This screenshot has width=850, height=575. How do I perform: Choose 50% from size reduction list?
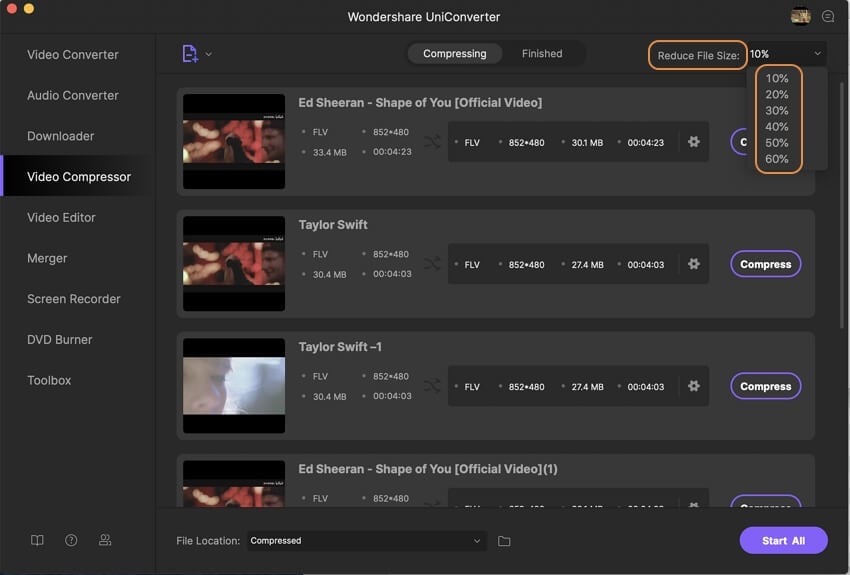pos(777,143)
